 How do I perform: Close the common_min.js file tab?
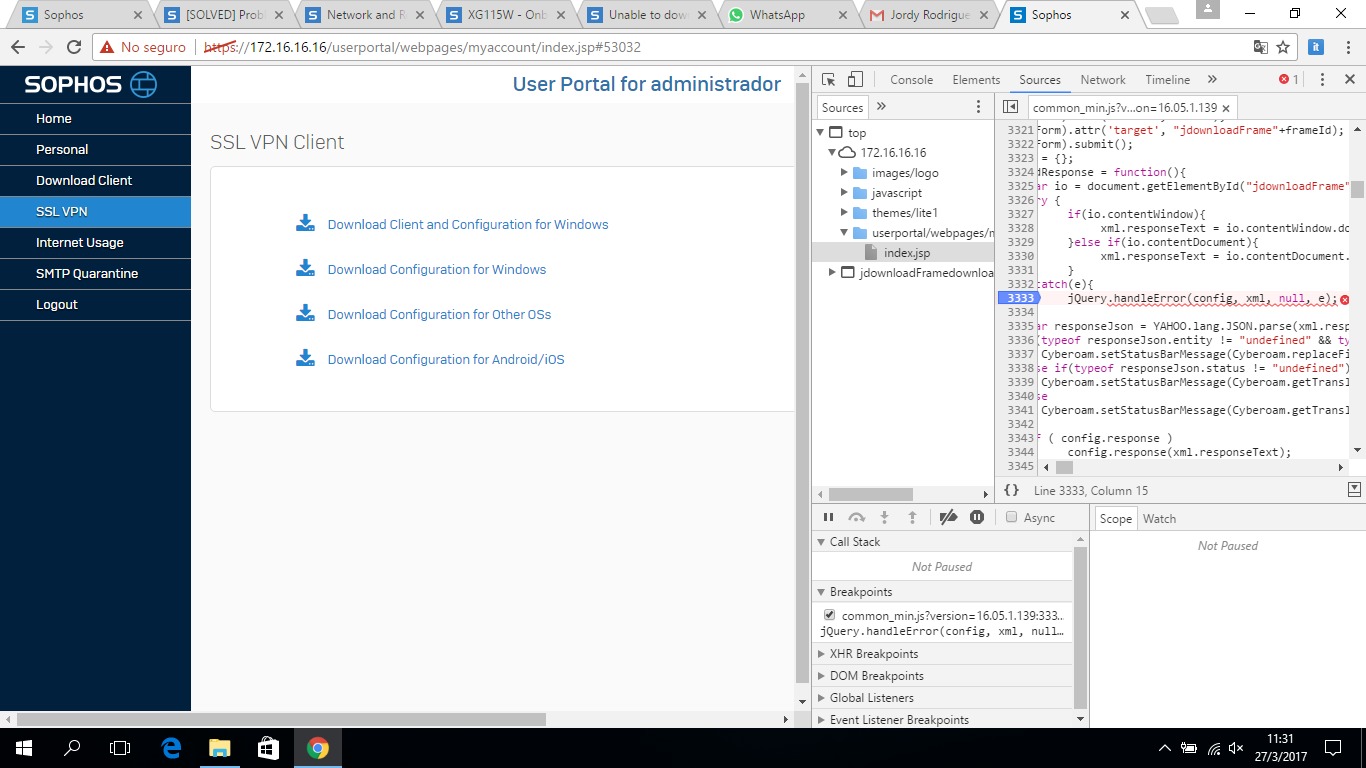click(x=1226, y=108)
